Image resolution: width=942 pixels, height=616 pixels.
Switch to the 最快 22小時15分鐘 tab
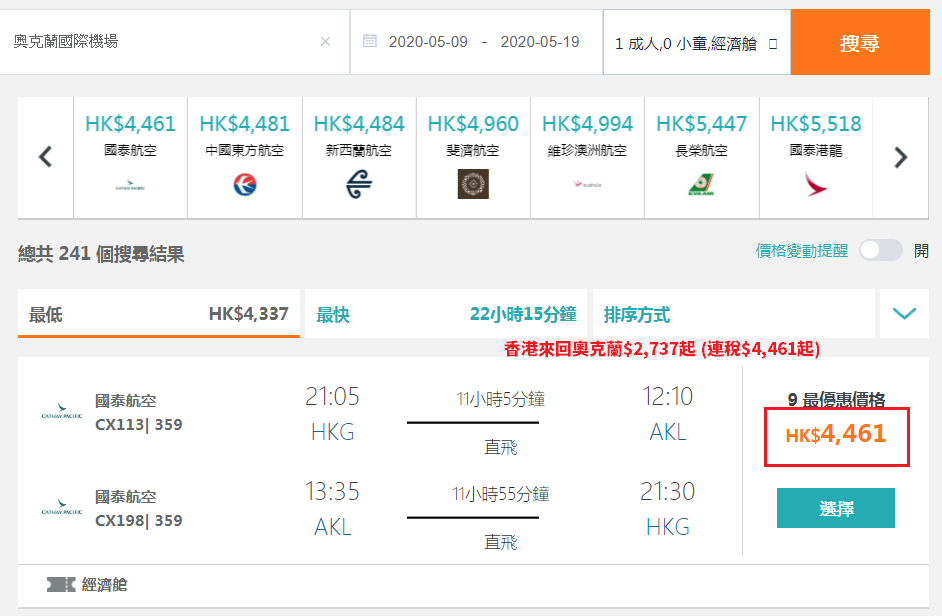[x=446, y=313]
